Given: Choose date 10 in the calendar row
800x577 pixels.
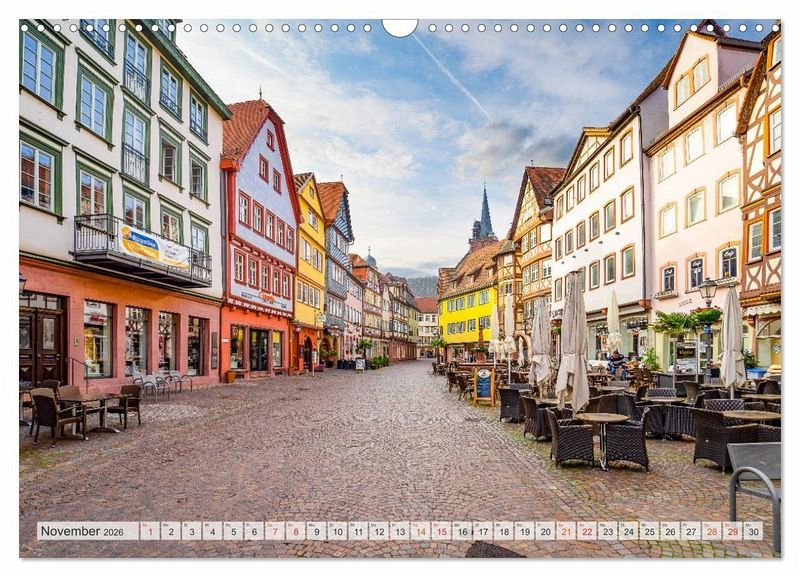Looking at the screenshot, I should tap(337, 531).
